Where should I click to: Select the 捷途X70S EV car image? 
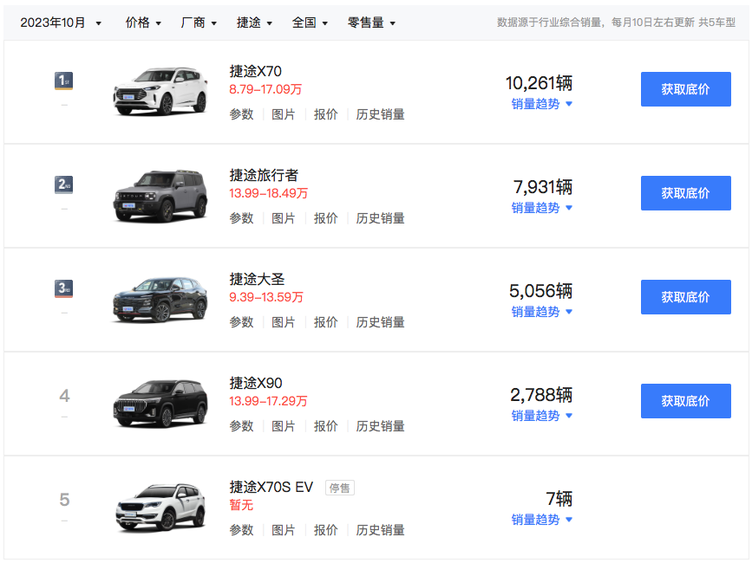[160, 507]
